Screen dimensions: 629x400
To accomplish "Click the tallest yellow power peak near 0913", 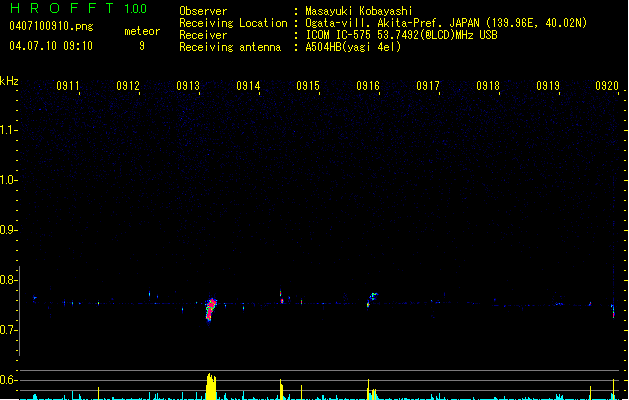I will coord(211,386).
